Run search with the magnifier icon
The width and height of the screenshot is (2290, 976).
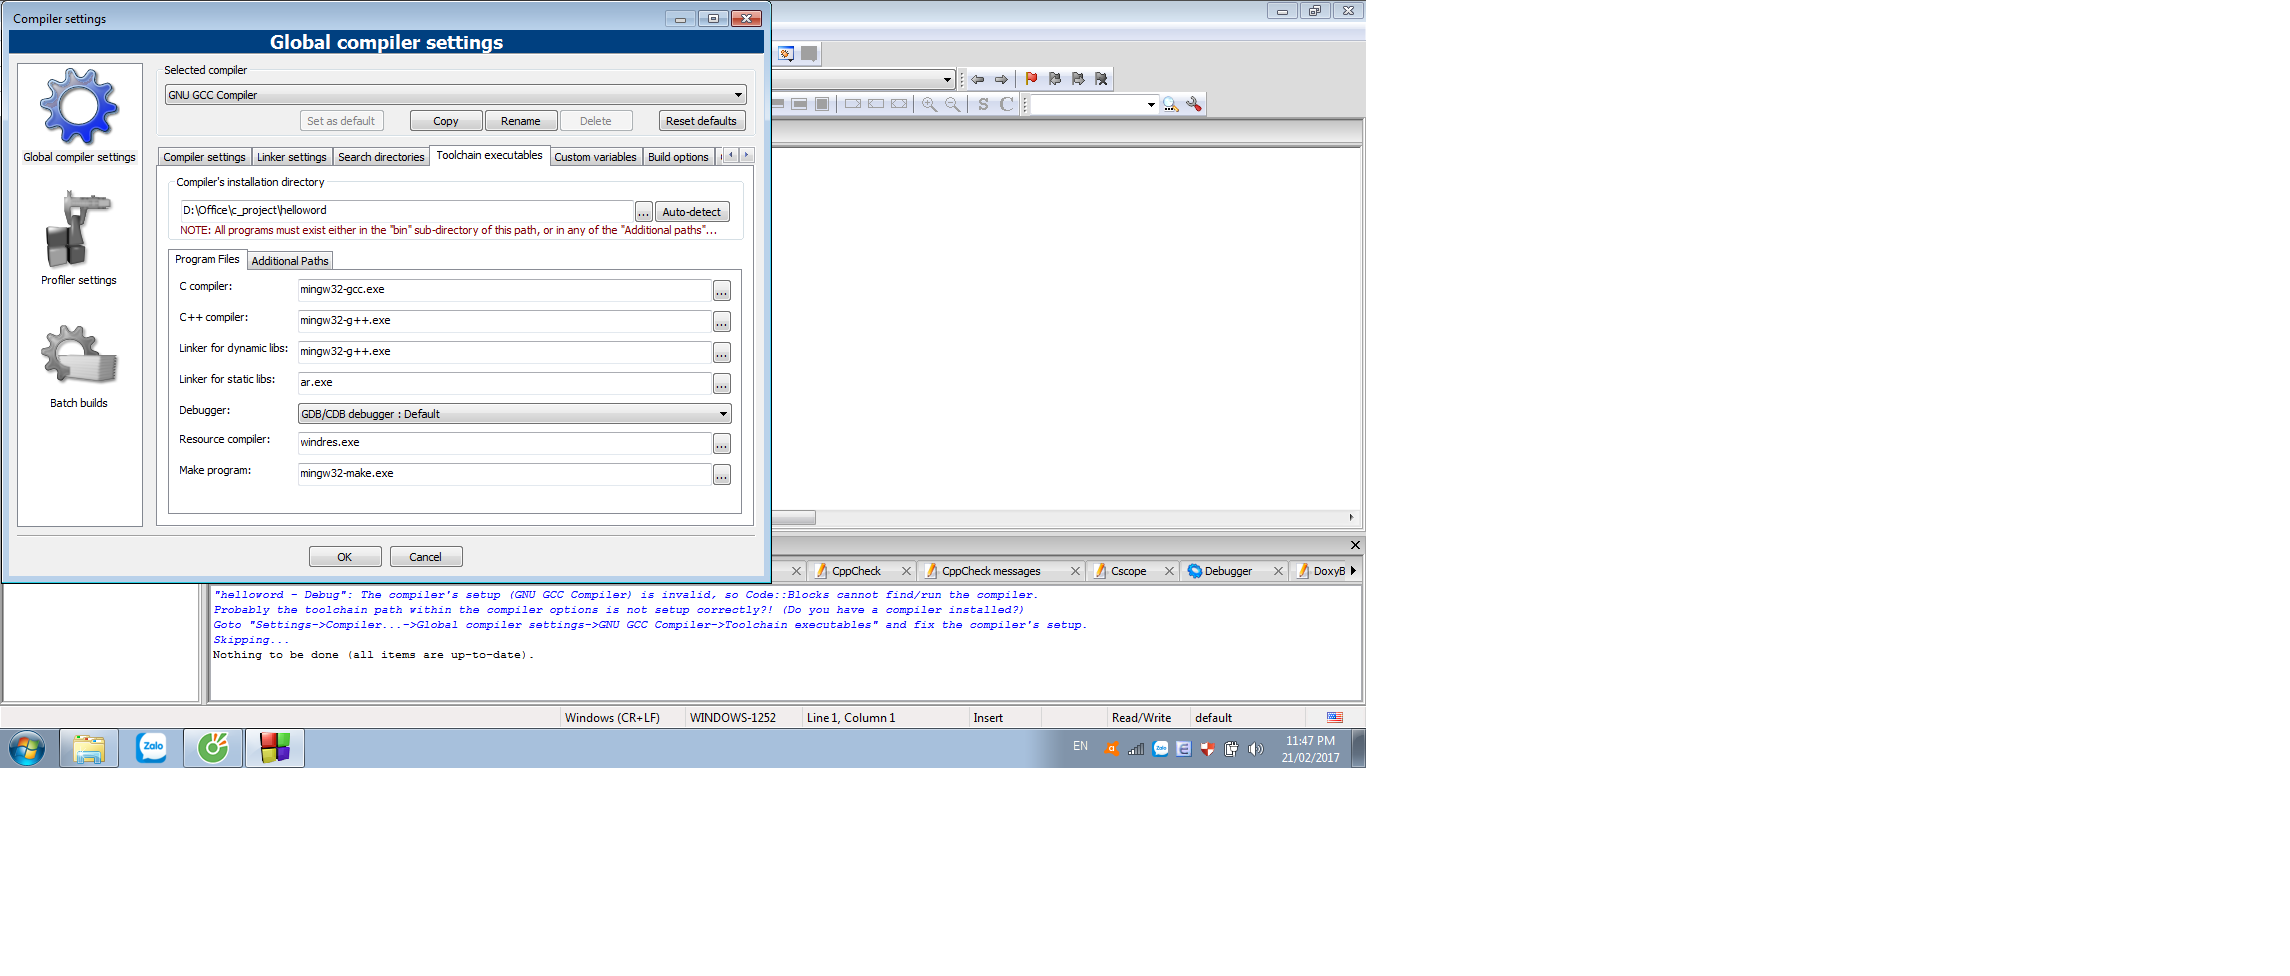(1170, 104)
